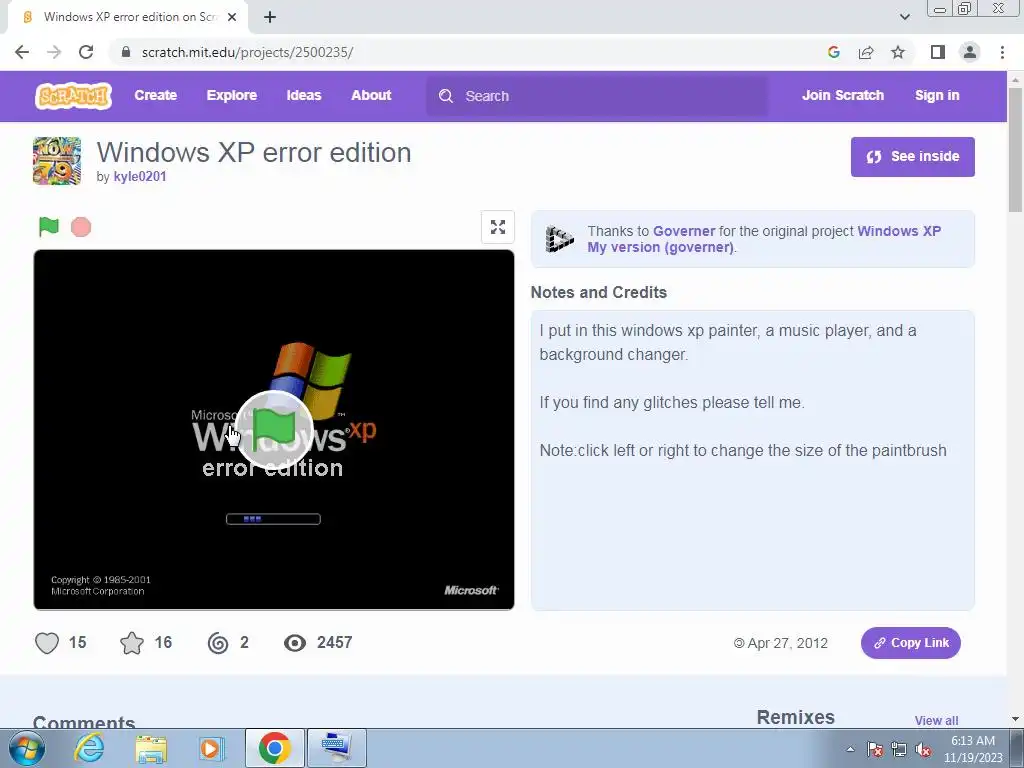Close the Windows XP error edition tab
The image size is (1024, 768).
point(232,17)
